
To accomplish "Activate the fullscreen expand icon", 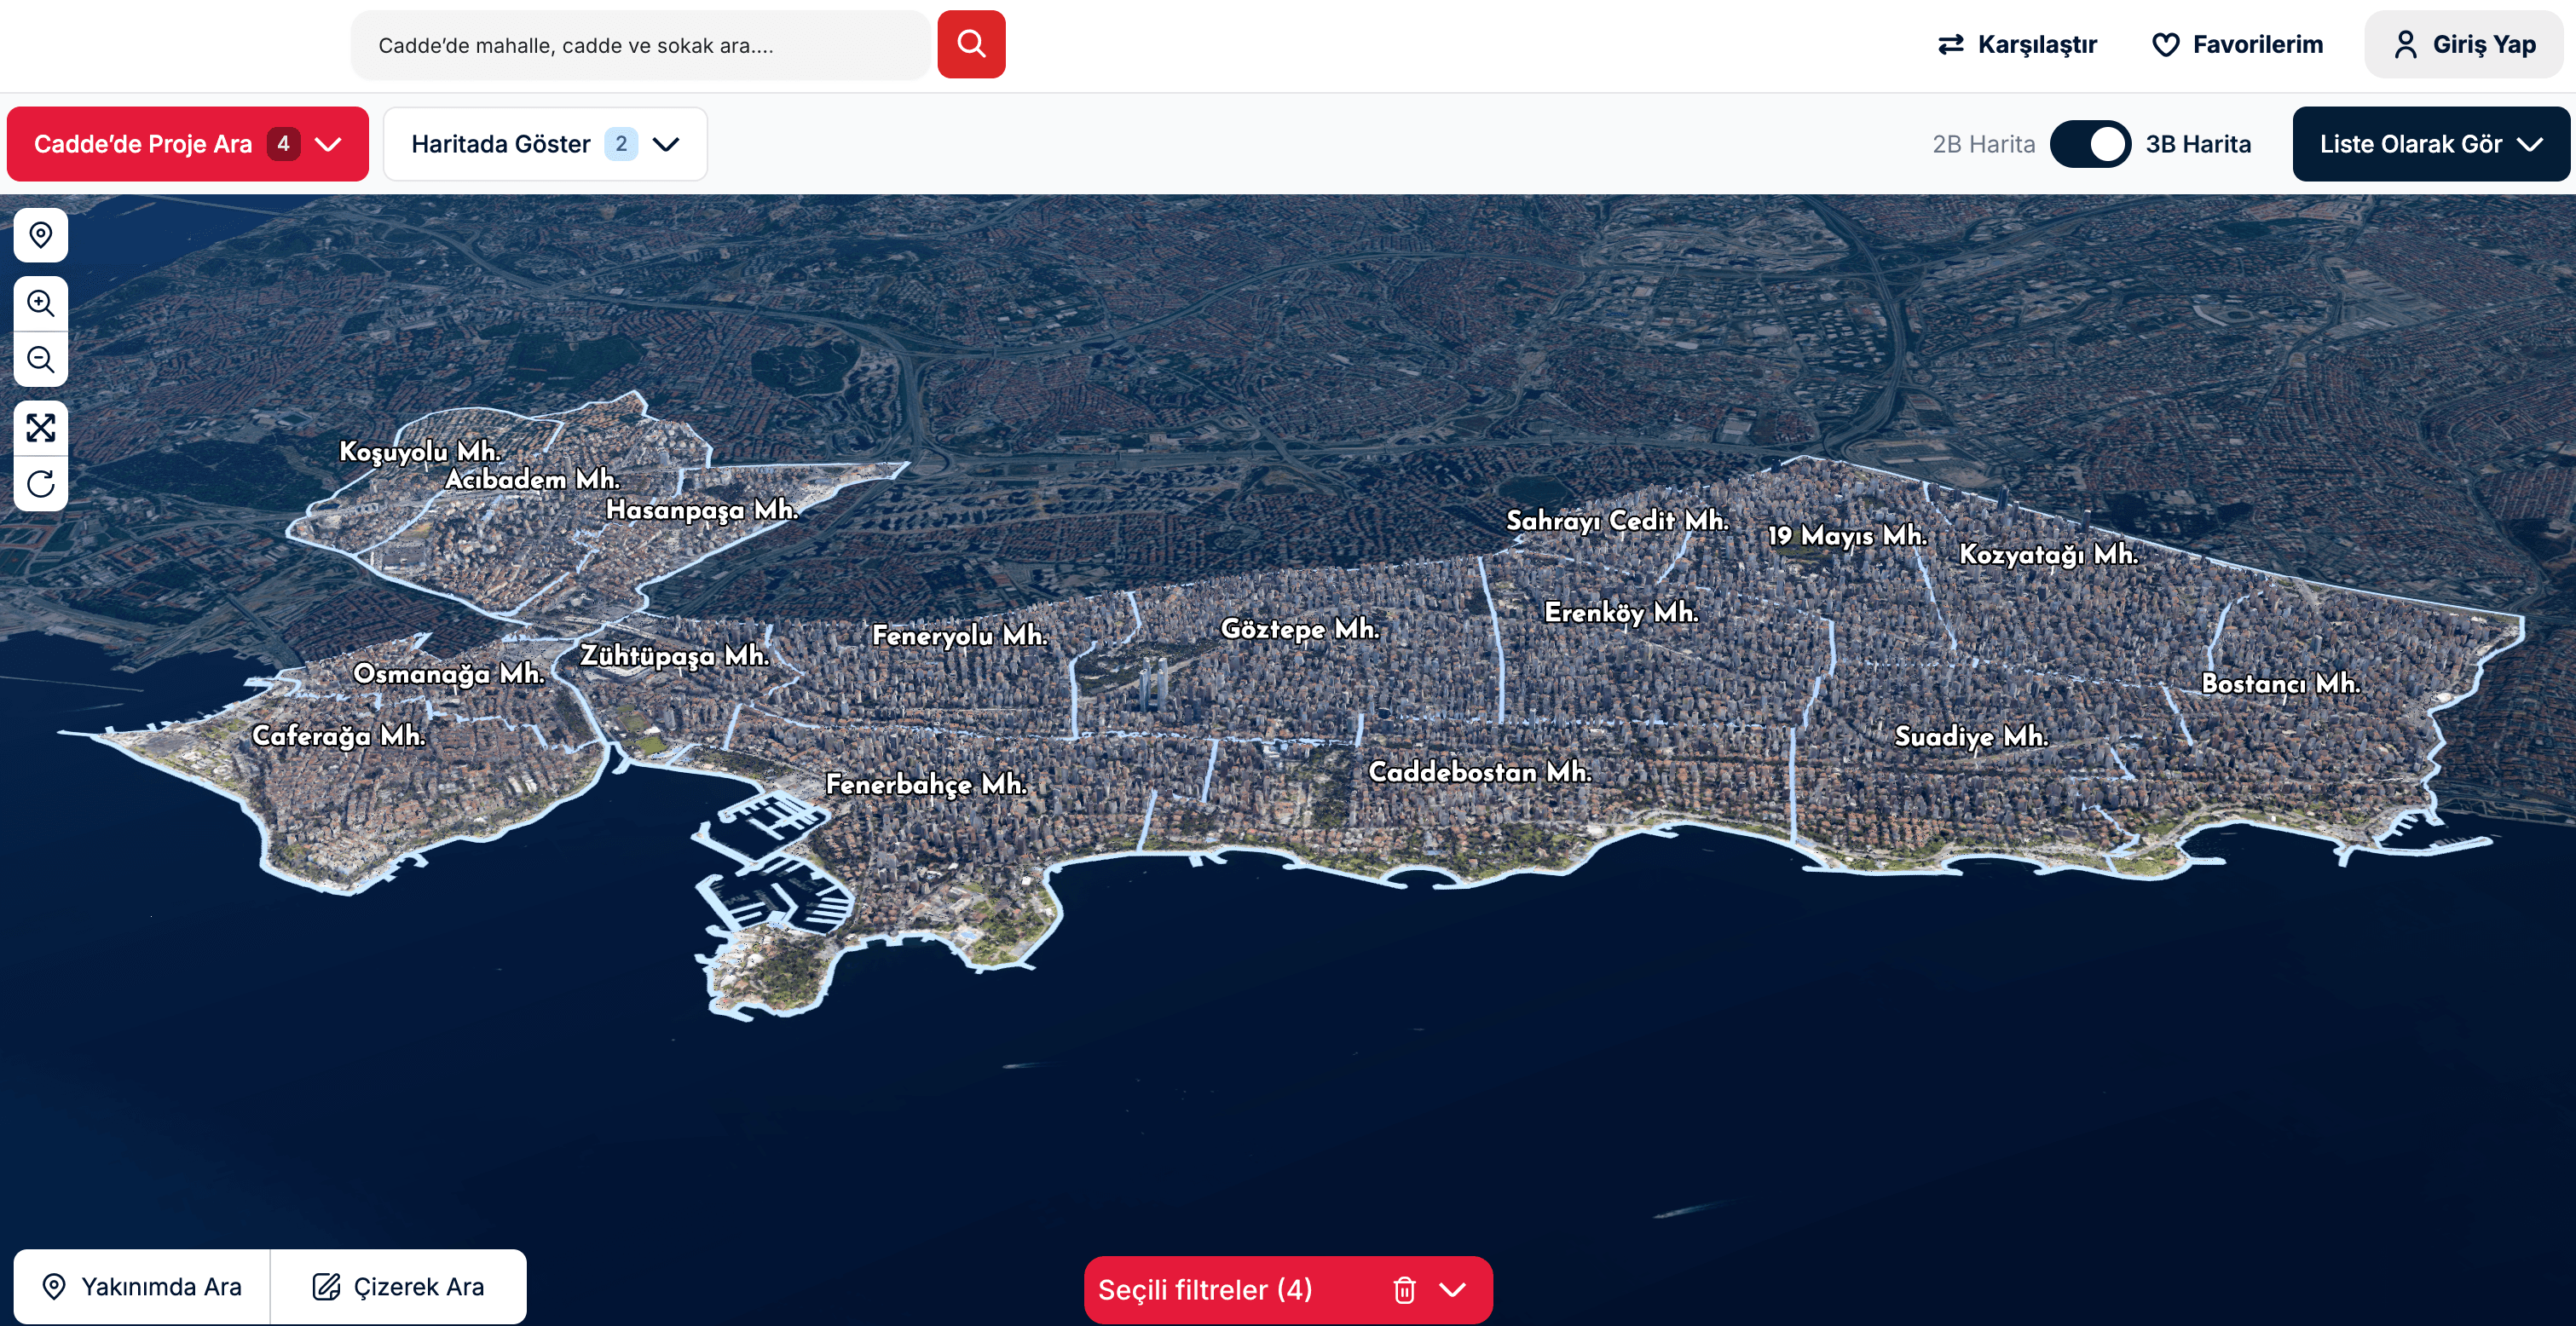I will 40,428.
